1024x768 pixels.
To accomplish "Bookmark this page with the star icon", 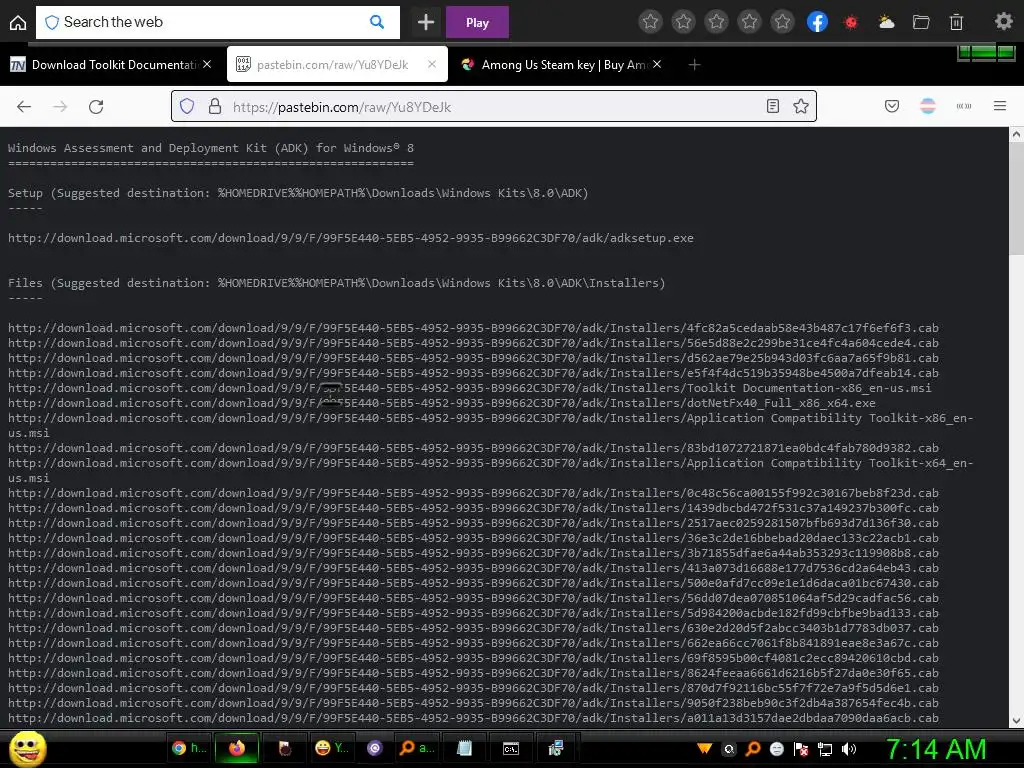I will click(801, 106).
